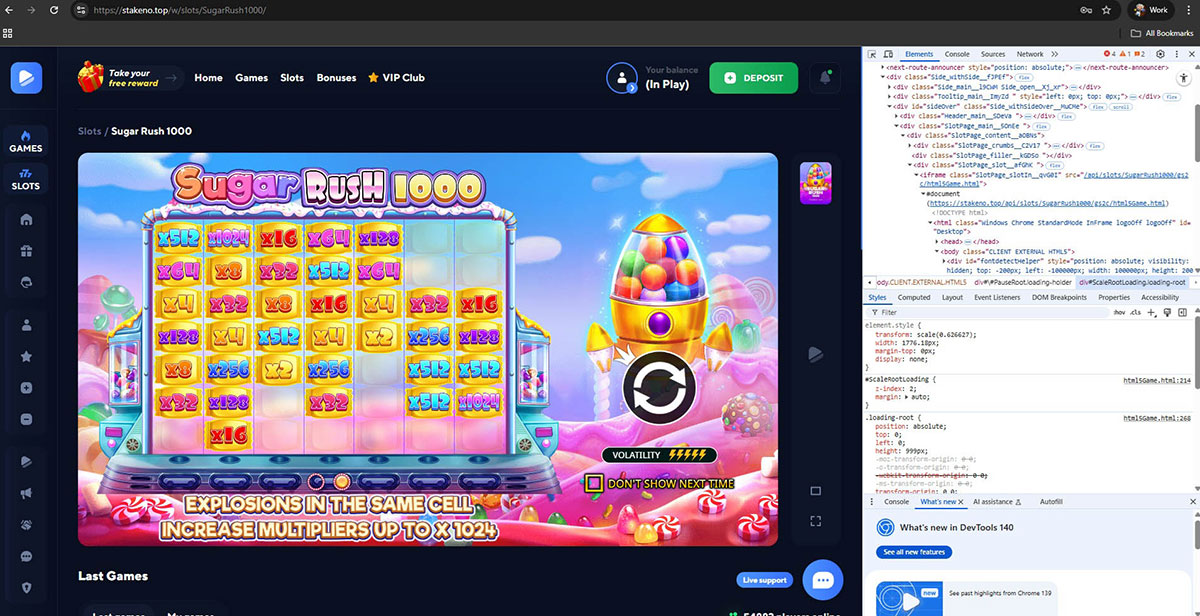Toggle the .cls element classes editor
1200x616 pixels.
[1136, 312]
